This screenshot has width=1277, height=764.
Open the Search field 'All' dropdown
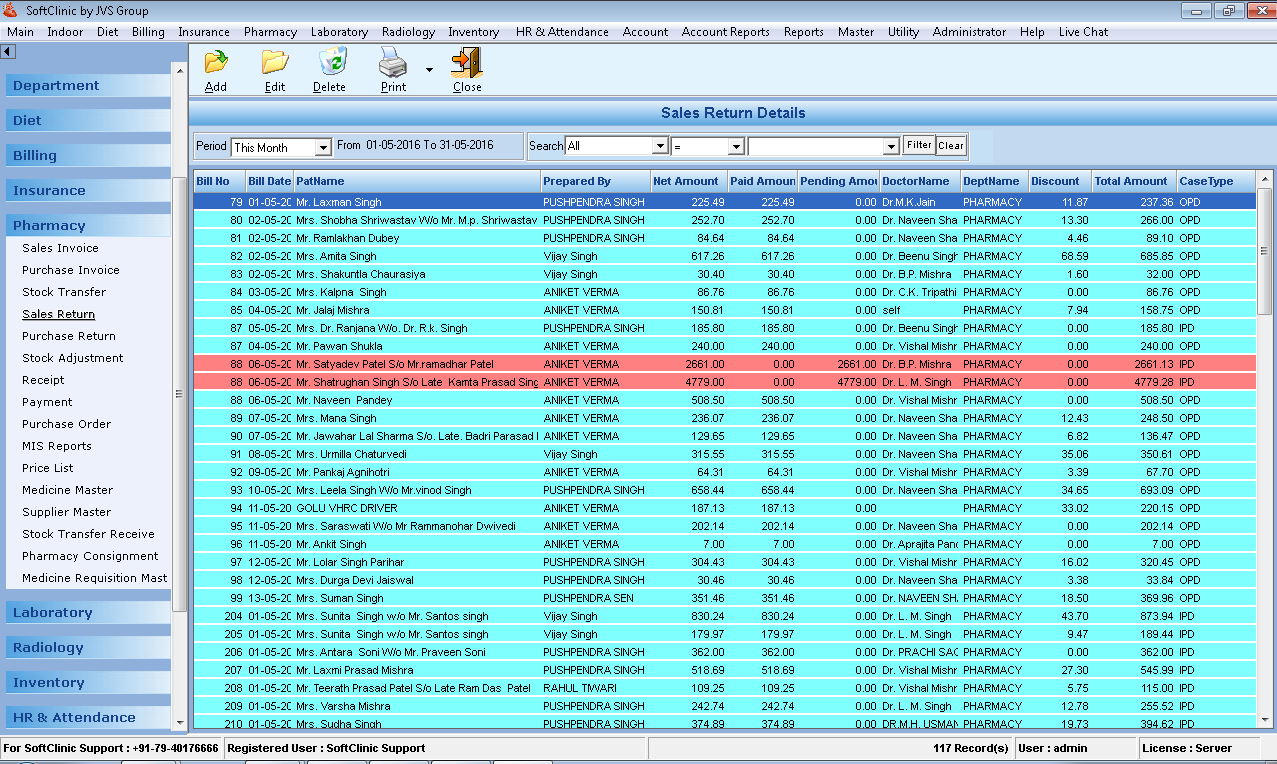pyautogui.click(x=659, y=146)
